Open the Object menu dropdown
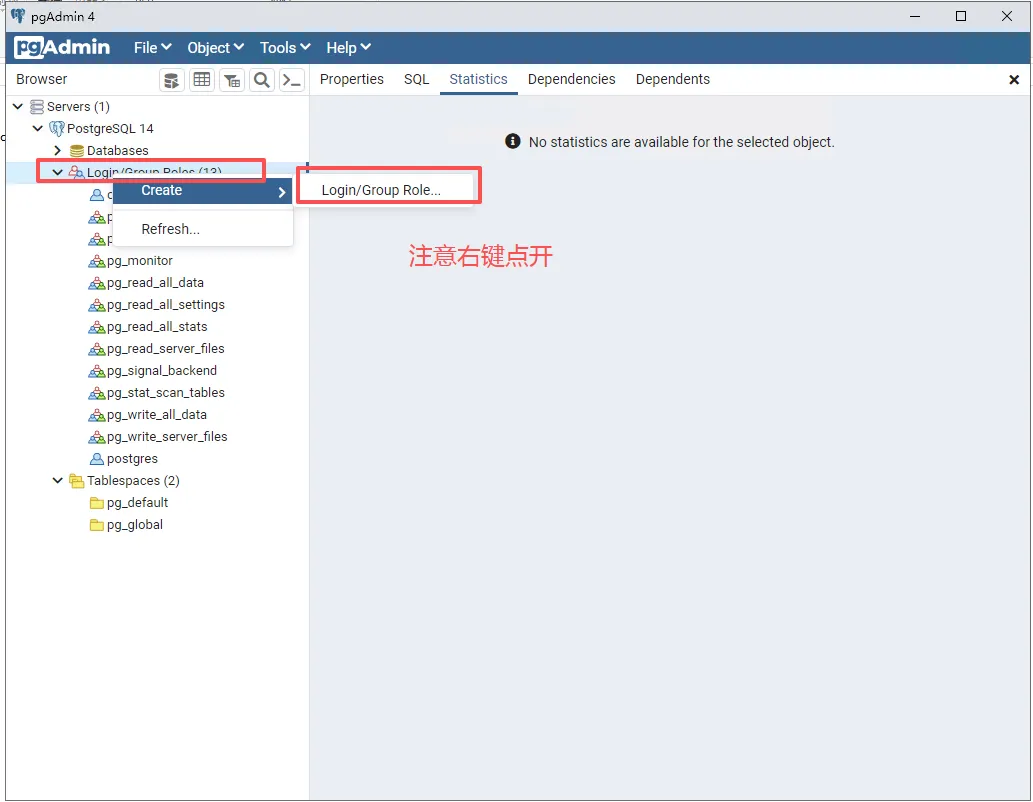The height and width of the screenshot is (802, 1033). click(215, 47)
